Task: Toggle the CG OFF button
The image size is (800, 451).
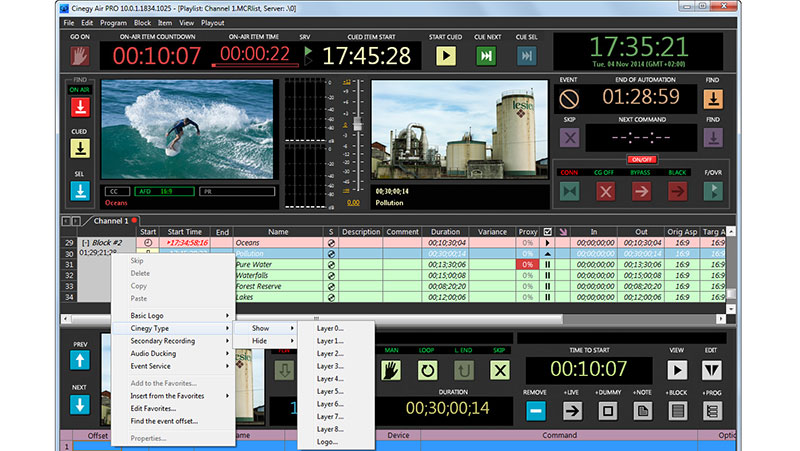Action: [605, 191]
